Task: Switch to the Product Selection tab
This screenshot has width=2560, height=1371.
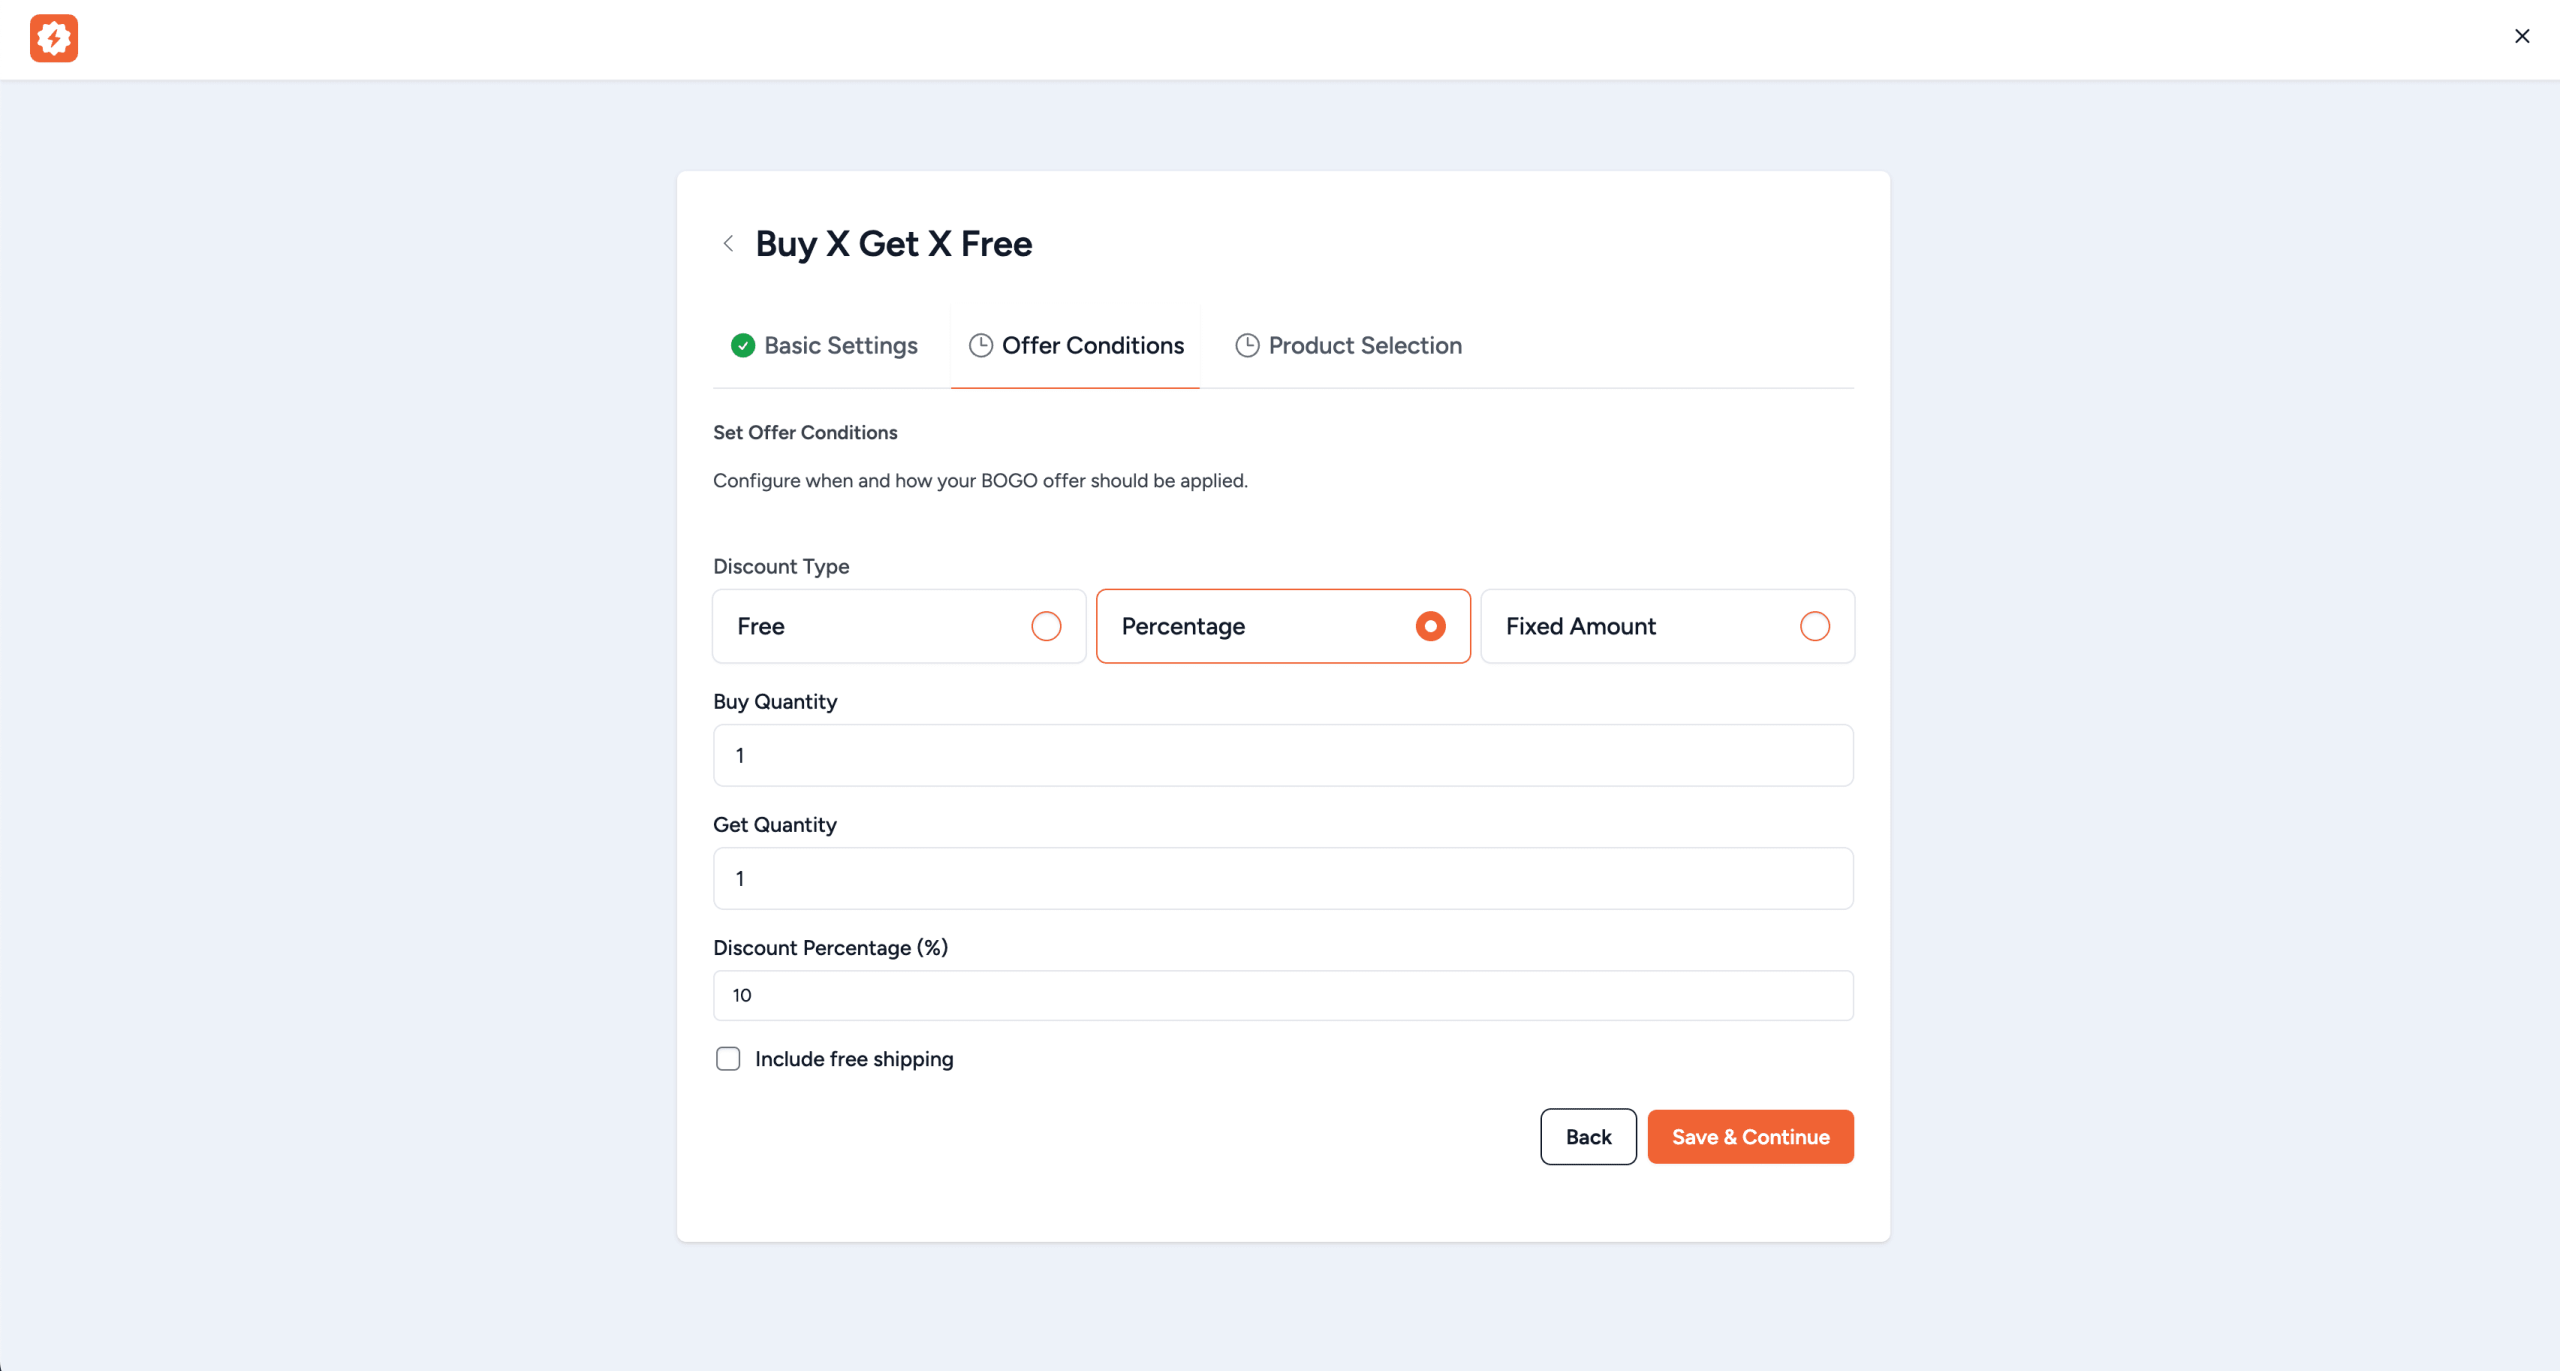Action: pyautogui.click(x=1365, y=345)
